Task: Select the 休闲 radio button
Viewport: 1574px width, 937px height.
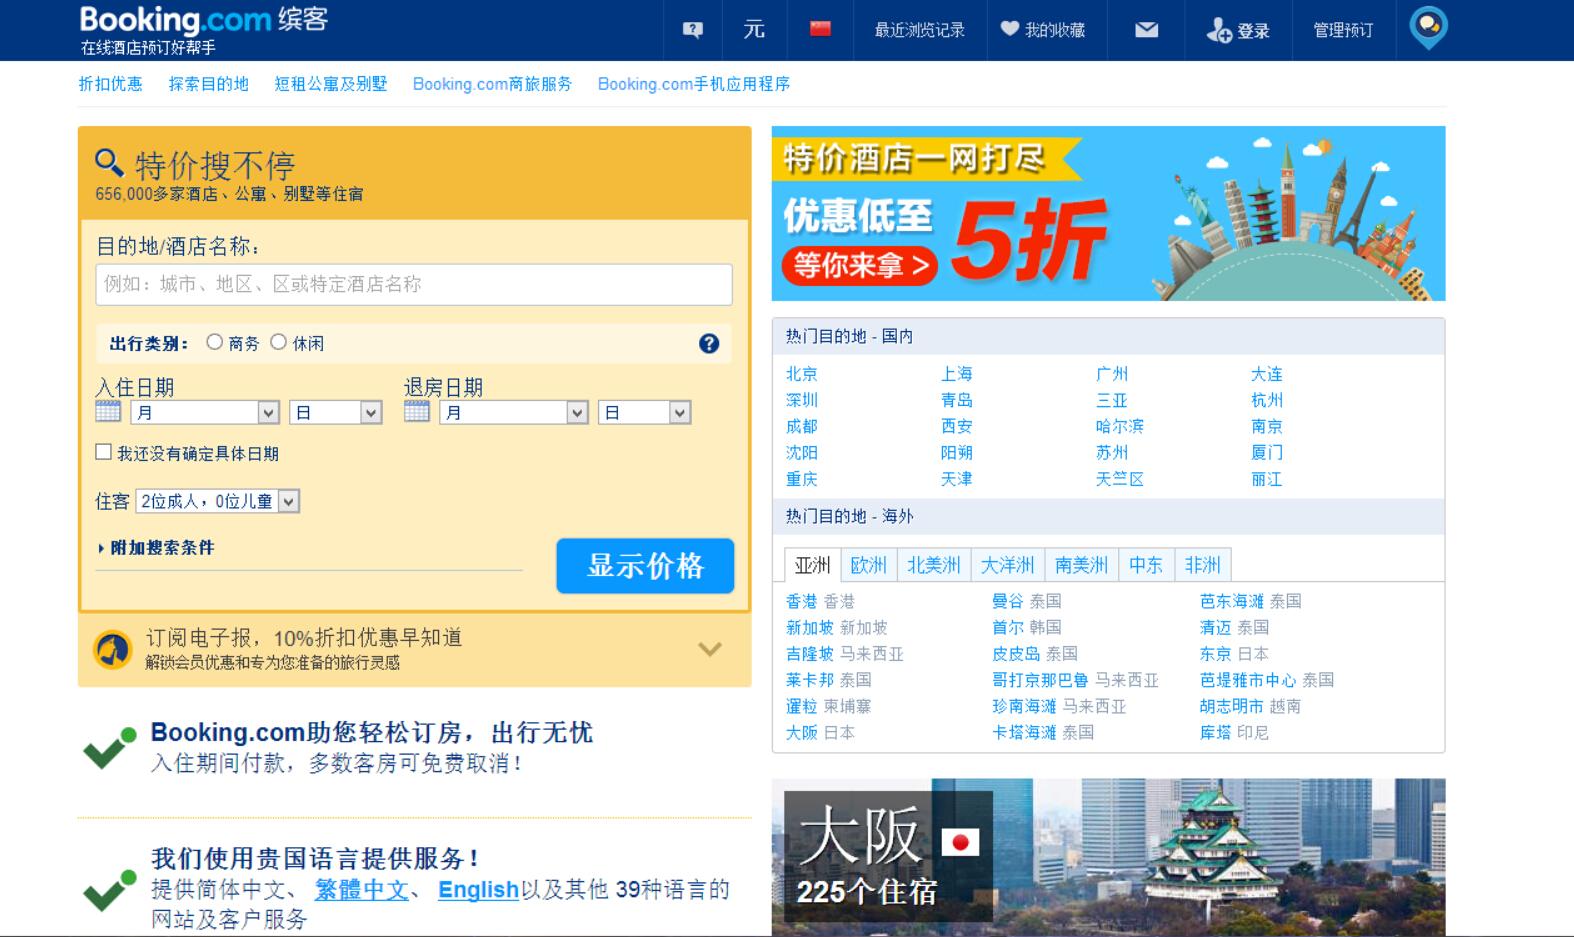Action: [279, 342]
